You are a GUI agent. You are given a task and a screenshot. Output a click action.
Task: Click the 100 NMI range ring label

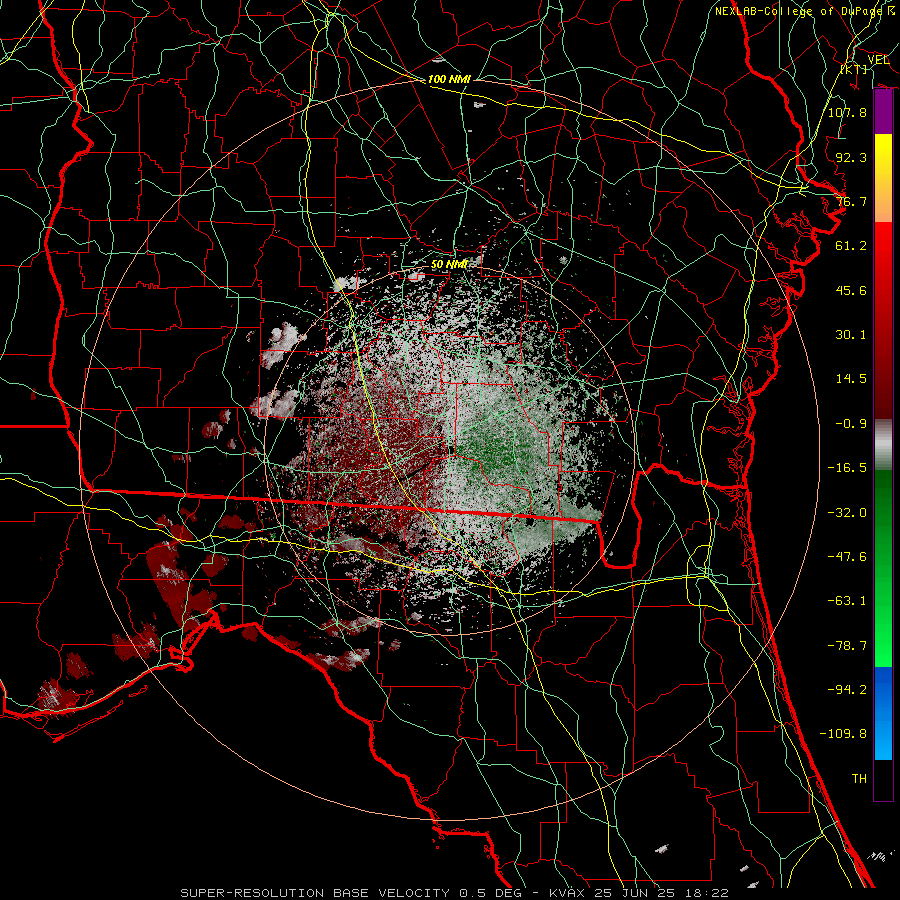[x=449, y=79]
